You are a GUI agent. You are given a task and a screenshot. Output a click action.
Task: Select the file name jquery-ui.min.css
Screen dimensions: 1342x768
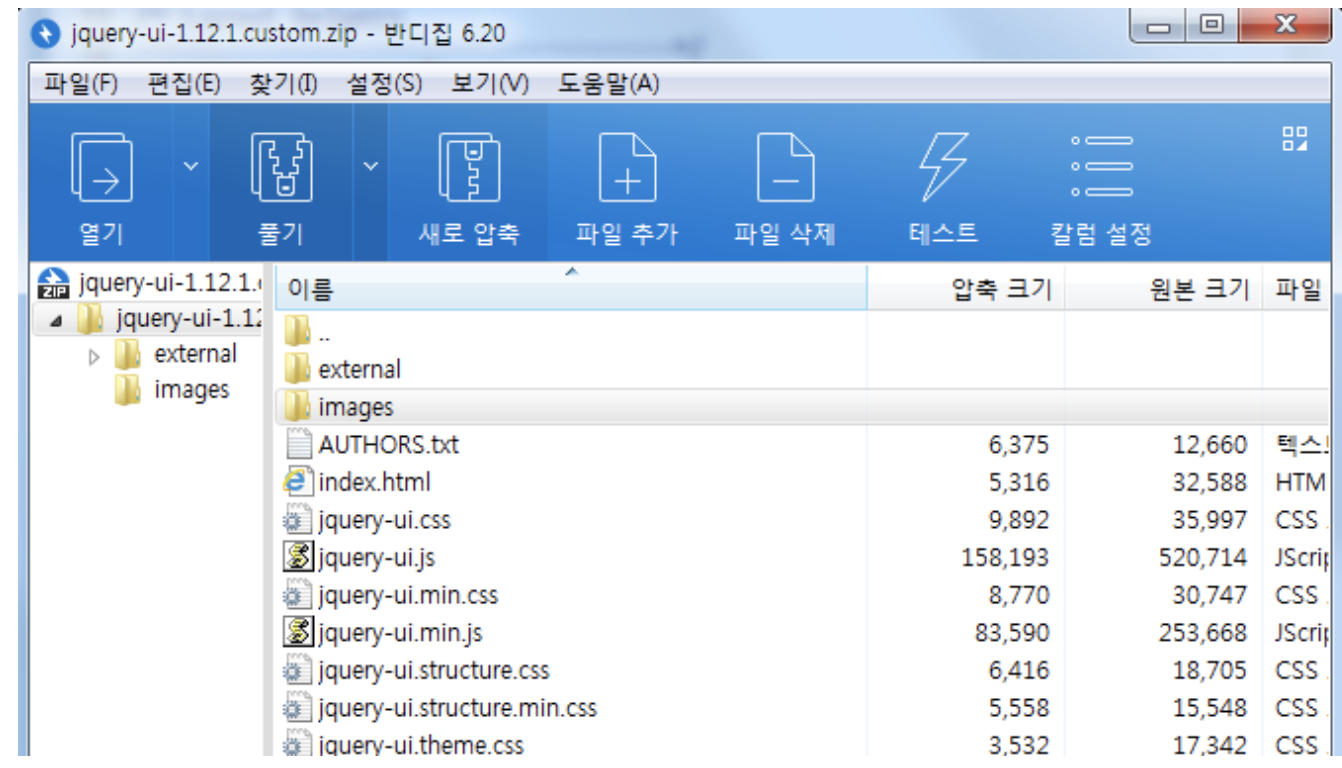click(408, 596)
